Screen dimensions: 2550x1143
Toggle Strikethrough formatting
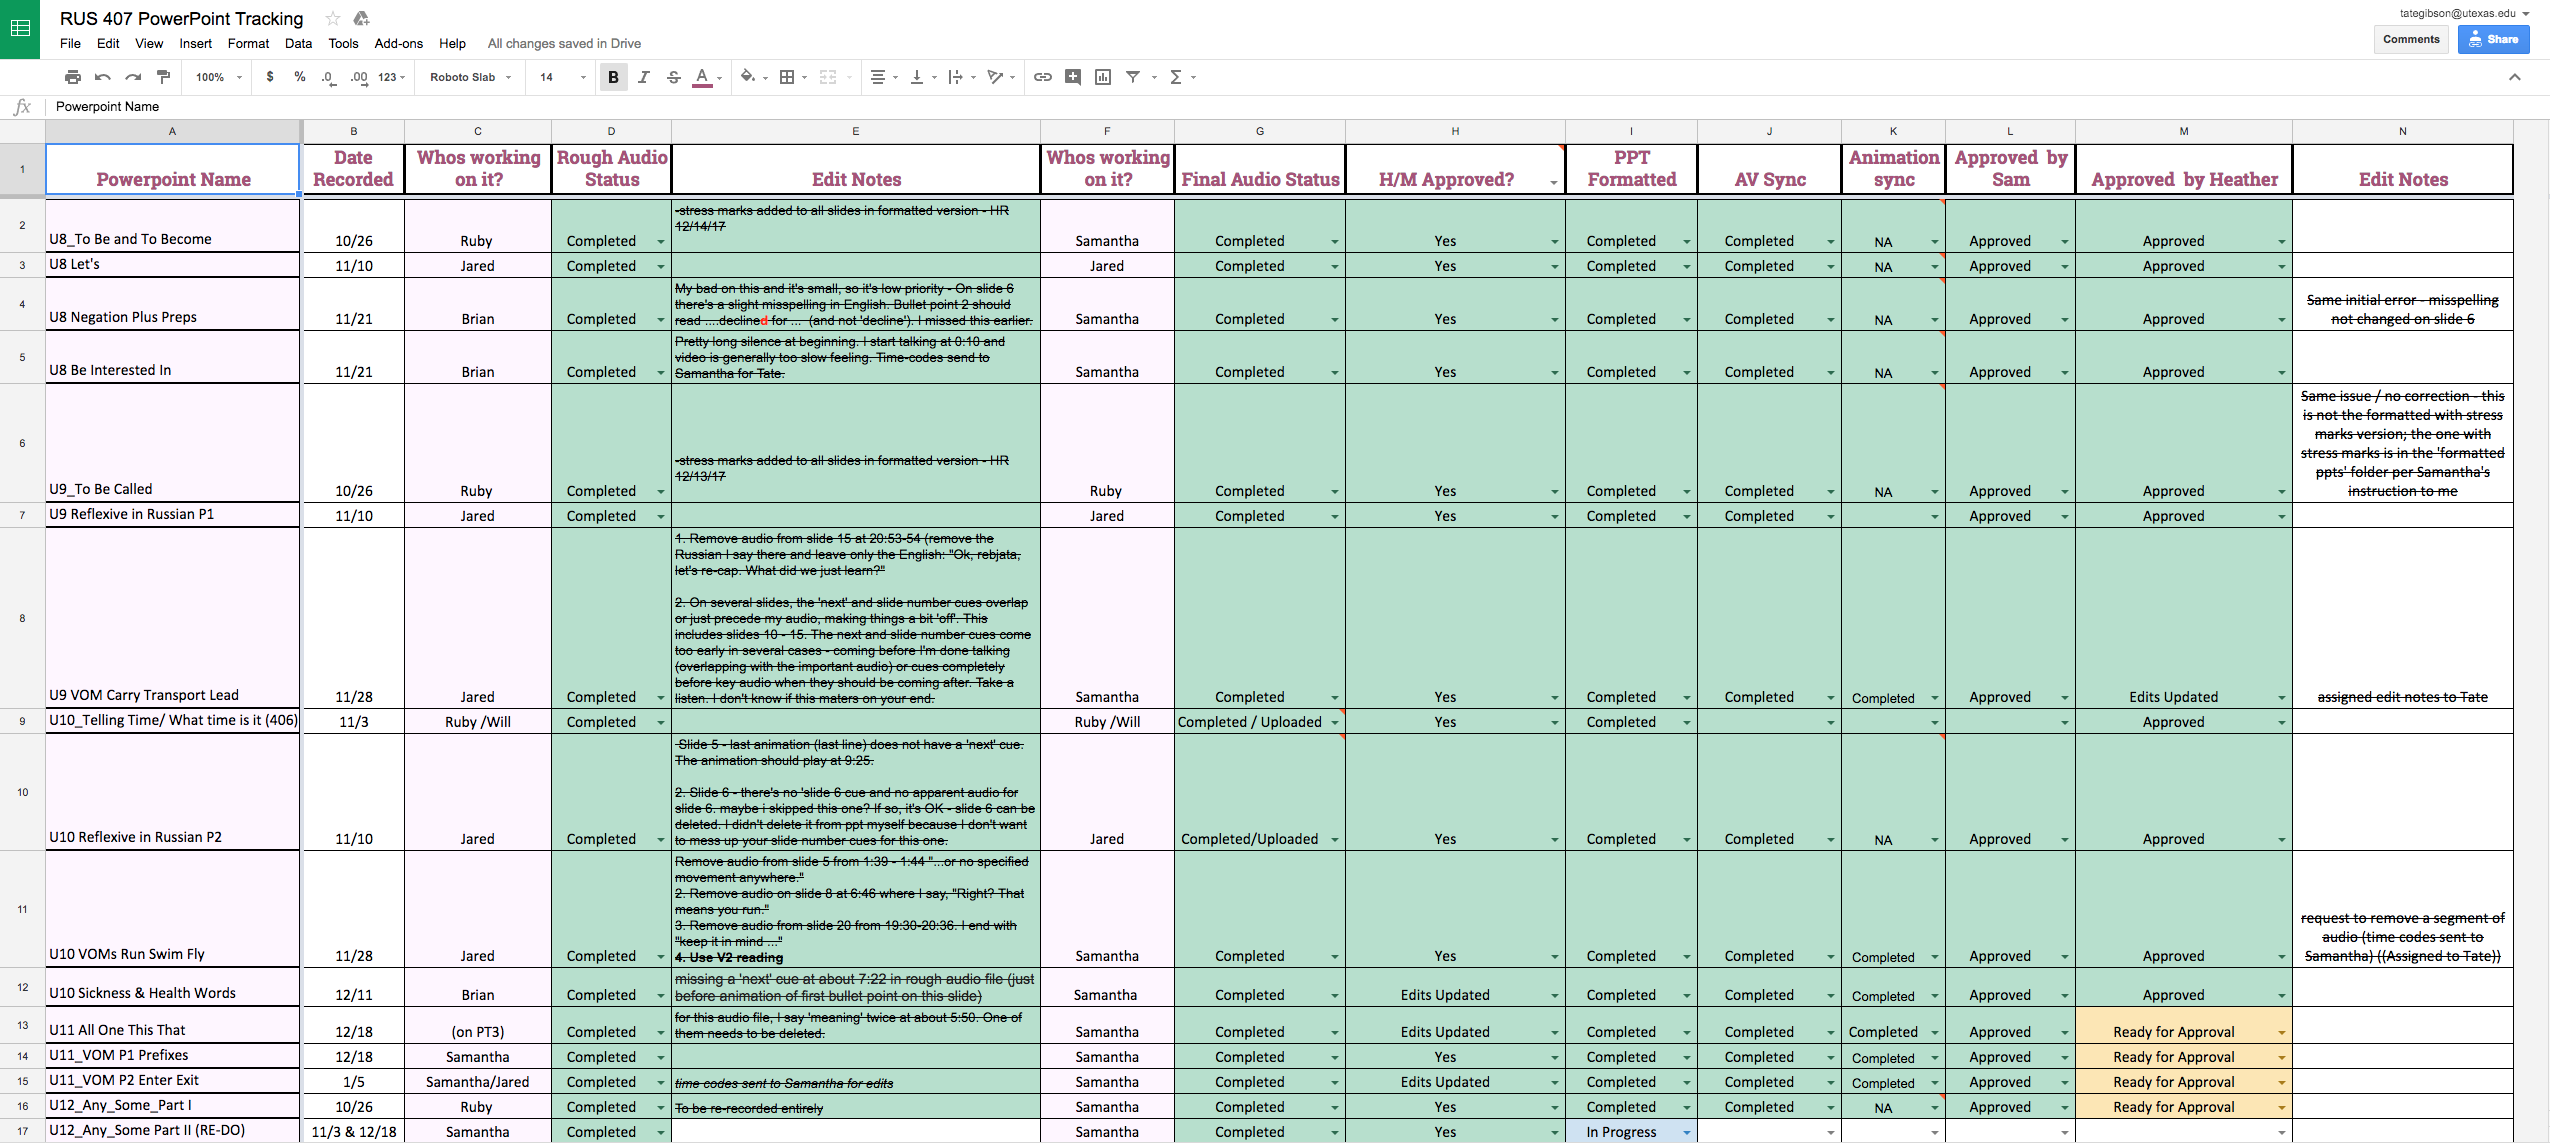click(673, 77)
